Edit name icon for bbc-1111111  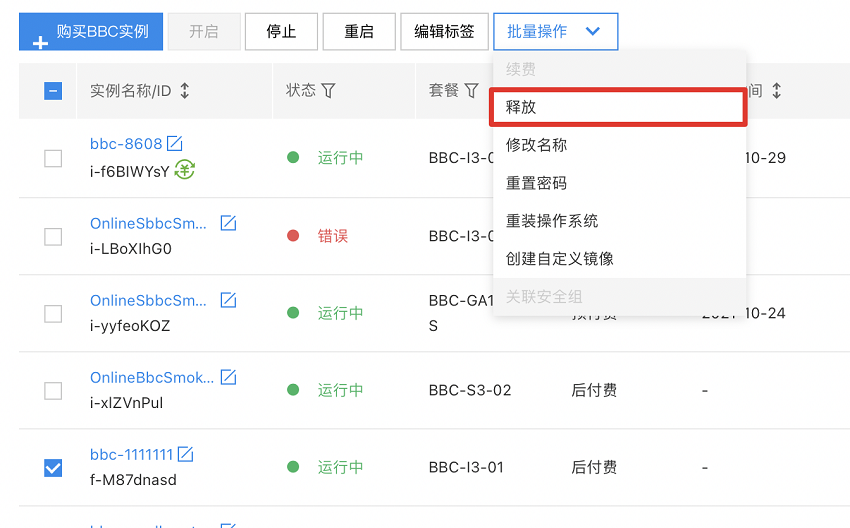pyautogui.click(x=185, y=454)
